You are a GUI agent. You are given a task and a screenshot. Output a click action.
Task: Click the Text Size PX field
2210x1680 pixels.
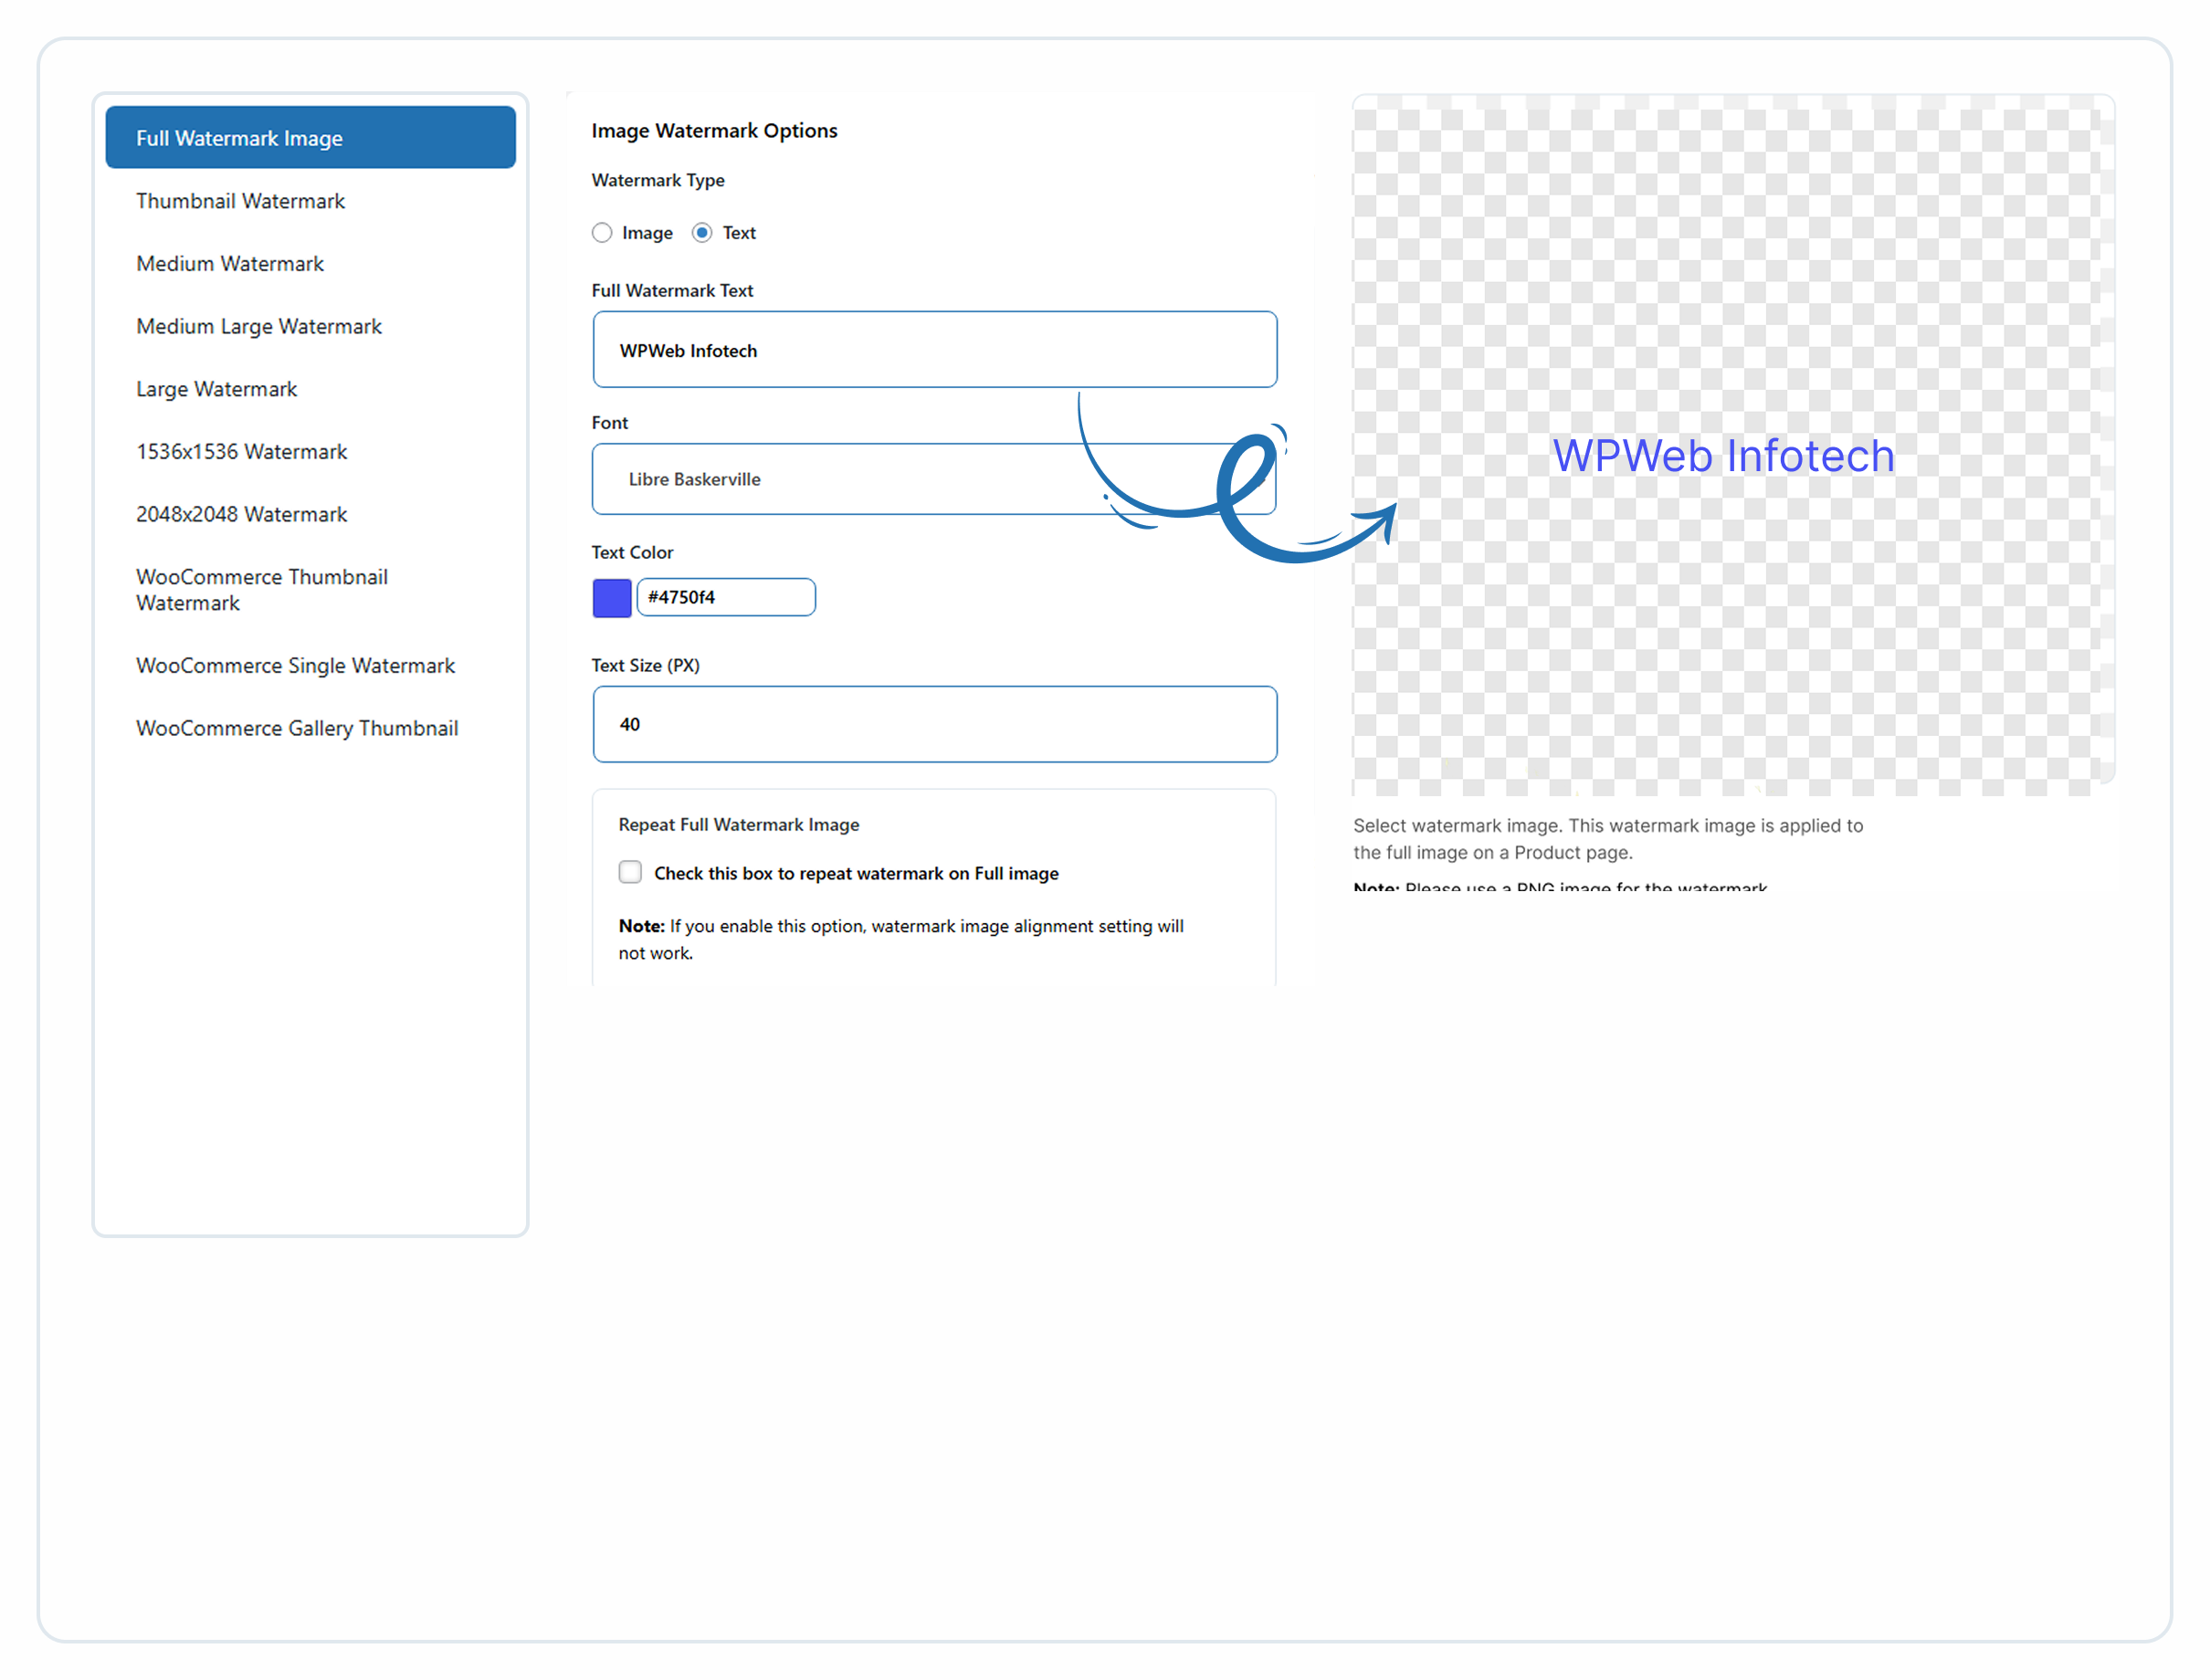(933, 724)
